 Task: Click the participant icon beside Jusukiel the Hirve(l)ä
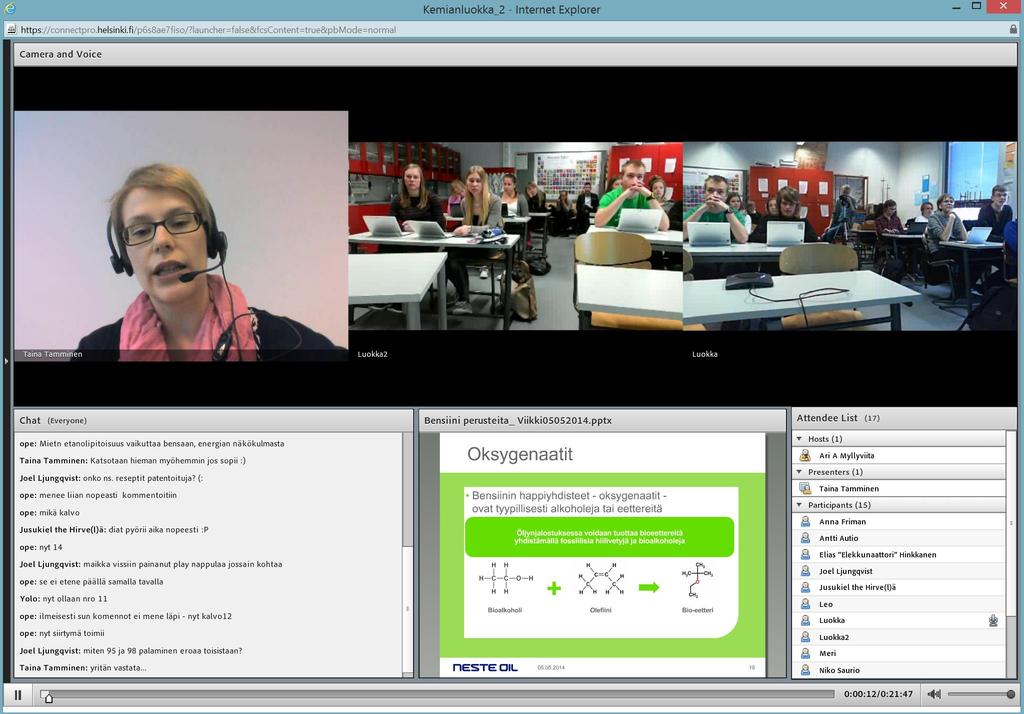(805, 587)
